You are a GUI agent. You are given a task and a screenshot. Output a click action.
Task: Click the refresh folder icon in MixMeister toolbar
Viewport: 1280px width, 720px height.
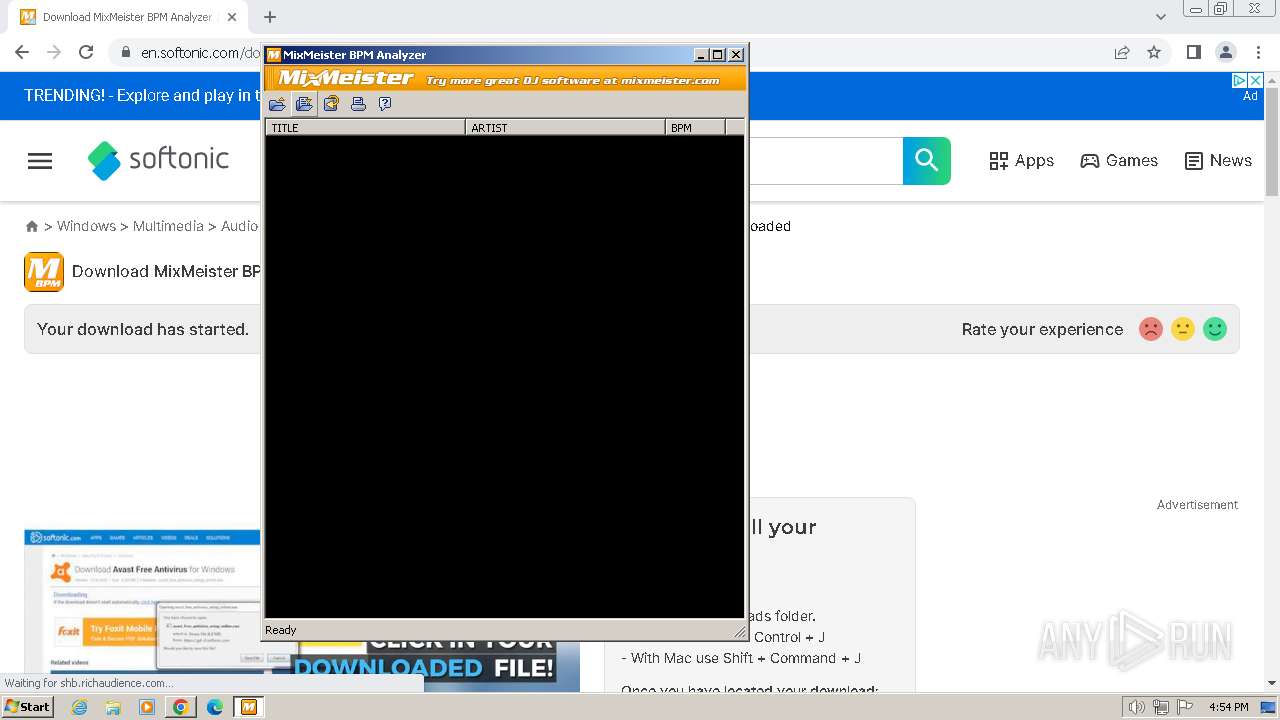click(x=331, y=104)
